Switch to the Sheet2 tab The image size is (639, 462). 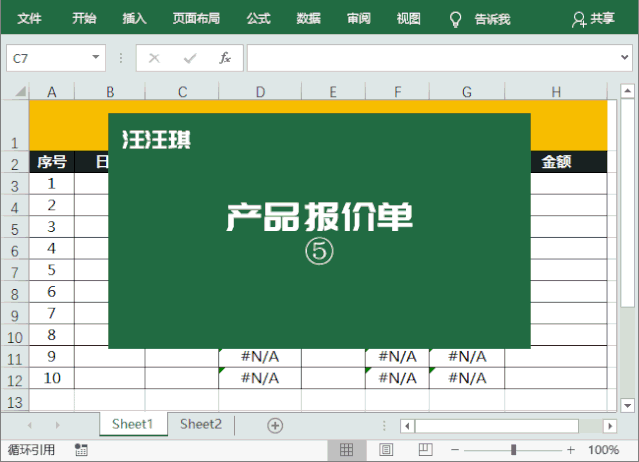click(201, 424)
